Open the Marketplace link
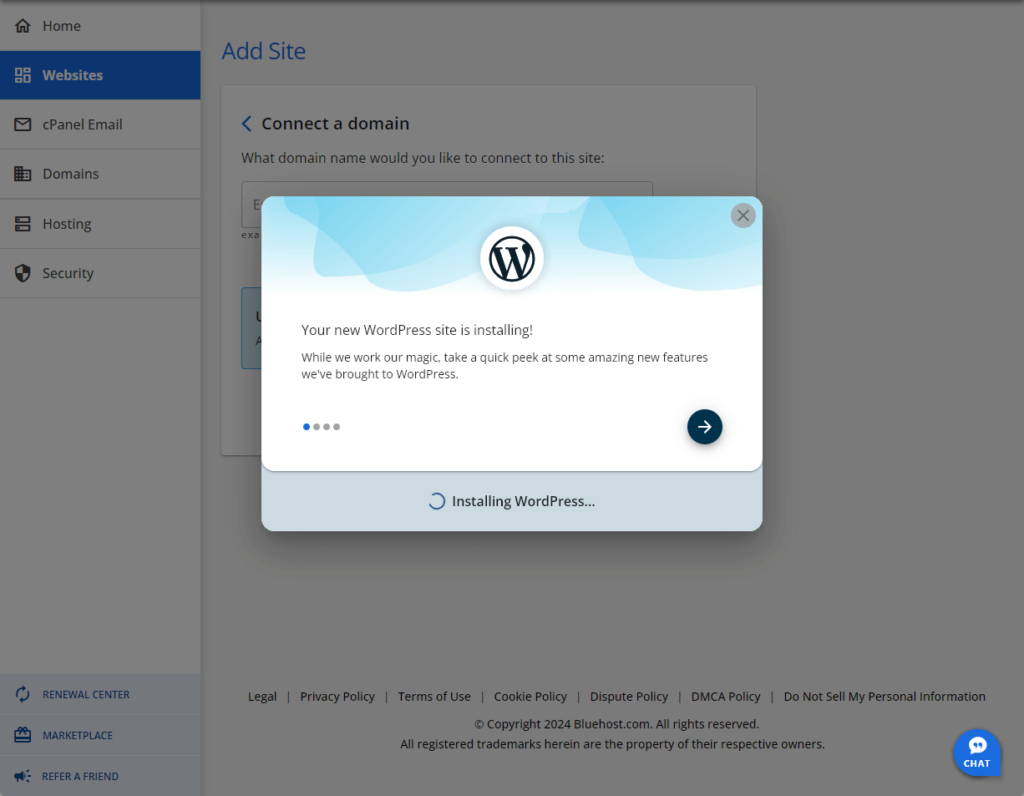This screenshot has height=796, width=1024. point(100,735)
